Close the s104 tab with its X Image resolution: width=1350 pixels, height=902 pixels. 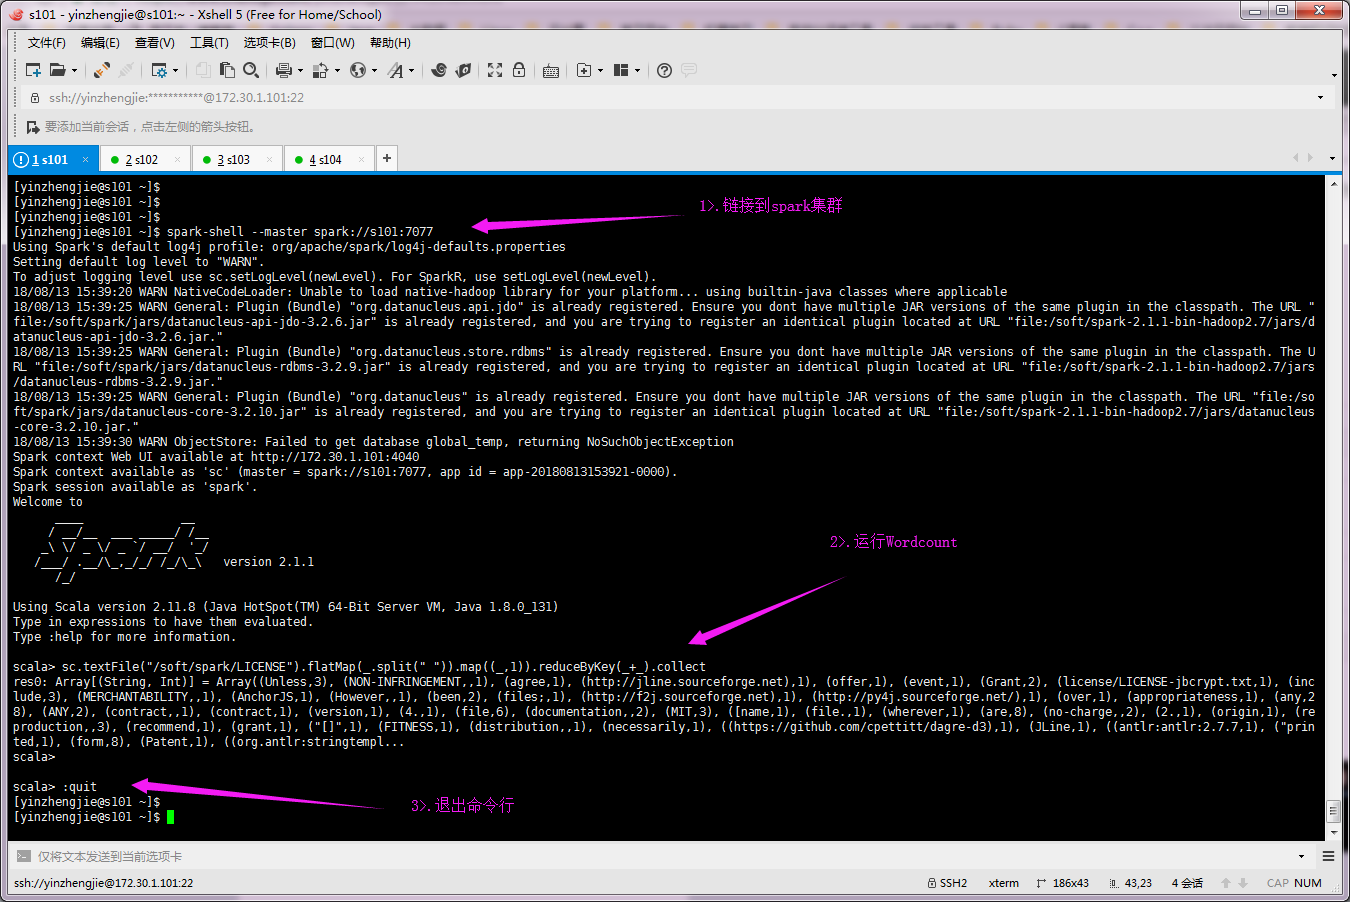point(362,159)
